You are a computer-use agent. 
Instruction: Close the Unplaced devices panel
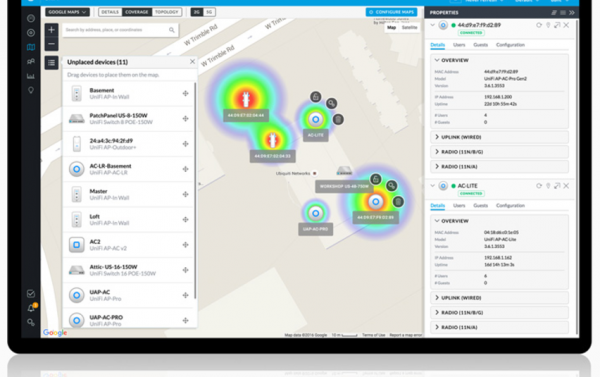coord(192,62)
